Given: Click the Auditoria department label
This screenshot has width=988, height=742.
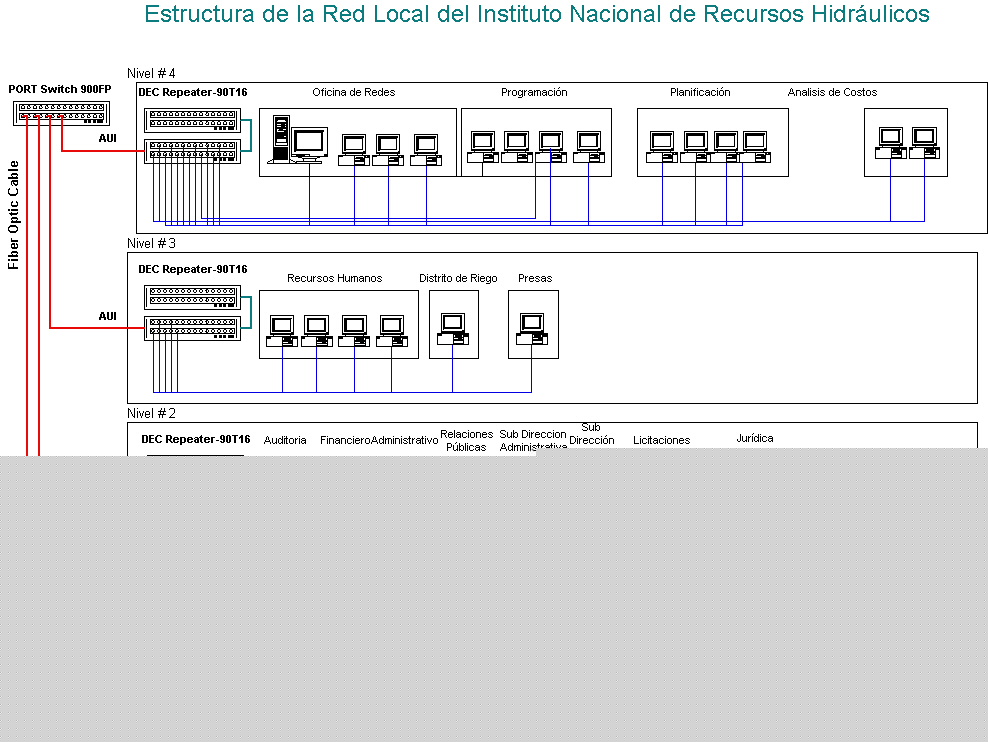Looking at the screenshot, I should [x=285, y=440].
